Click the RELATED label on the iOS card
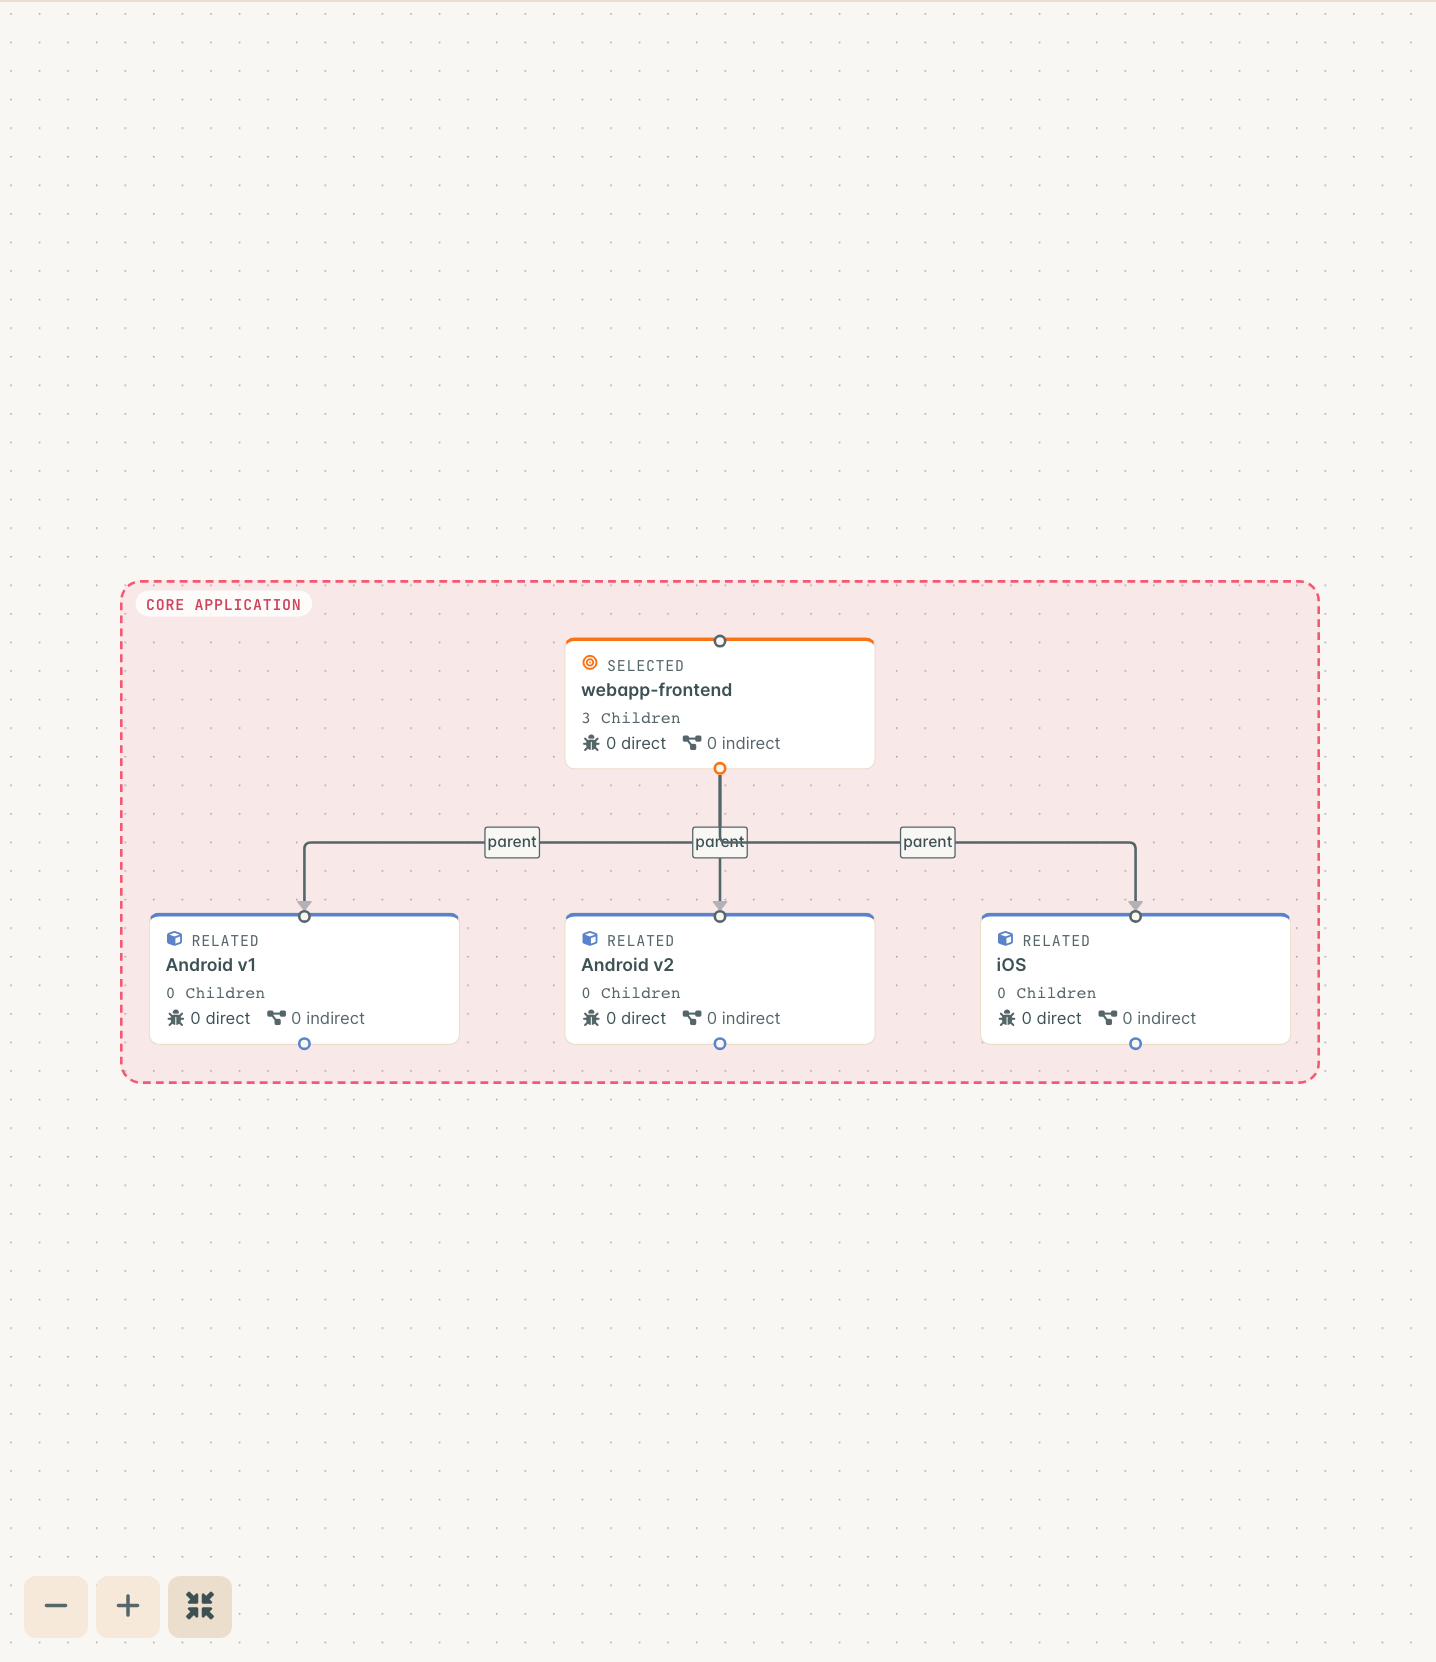Screen dimensions: 1436x1662 (1056, 941)
